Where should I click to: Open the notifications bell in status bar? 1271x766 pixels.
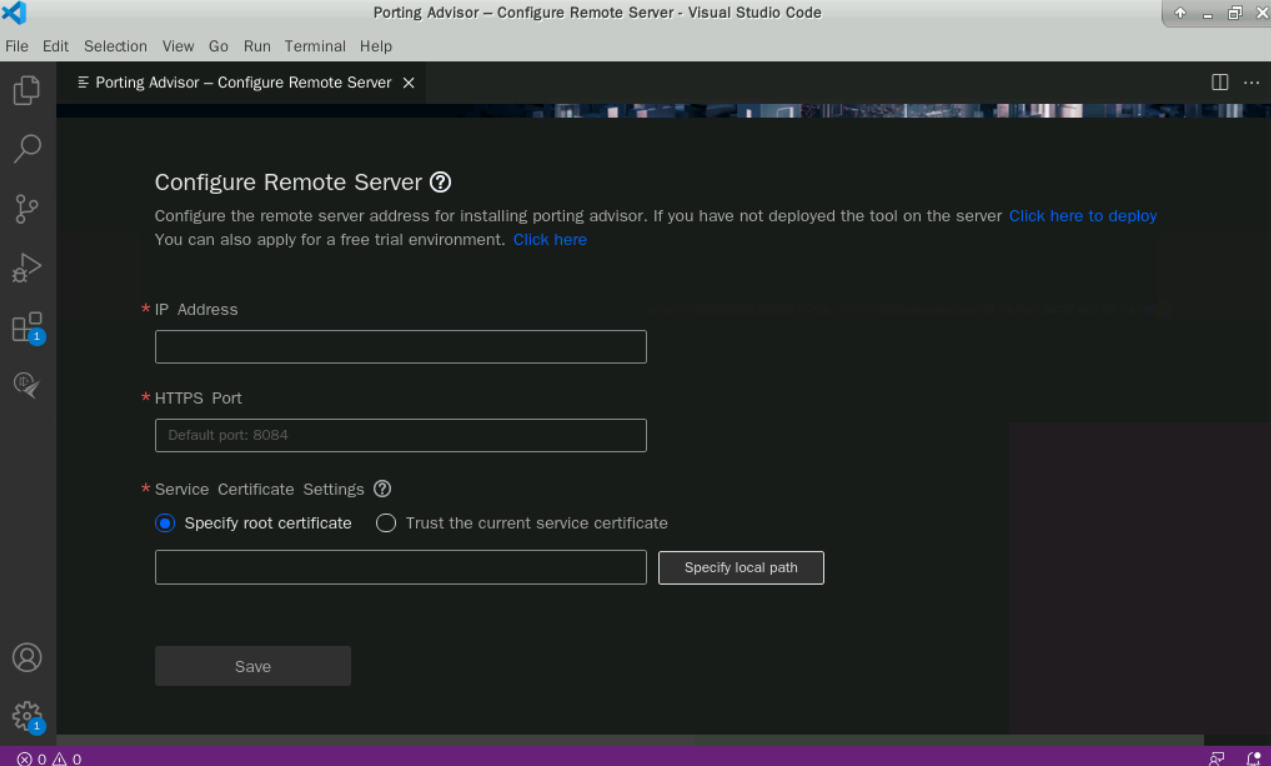pos(1253,759)
